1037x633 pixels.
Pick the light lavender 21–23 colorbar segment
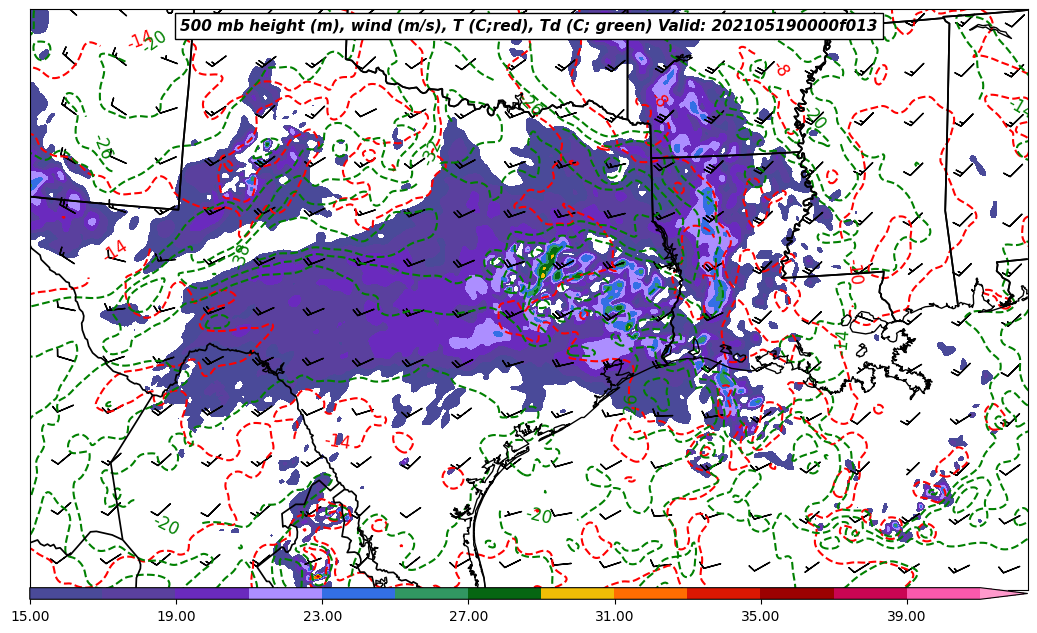point(286,593)
